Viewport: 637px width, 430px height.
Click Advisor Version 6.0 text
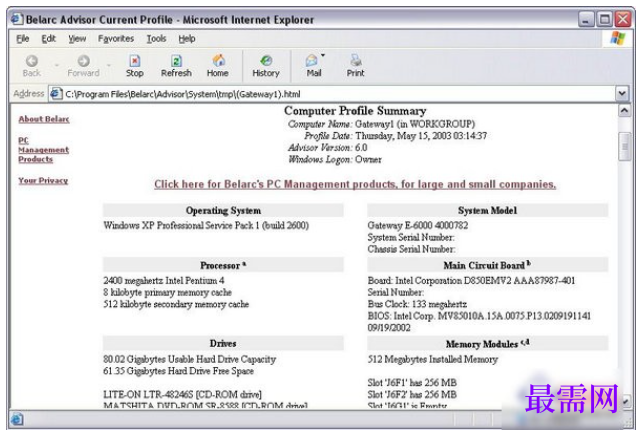327,148
